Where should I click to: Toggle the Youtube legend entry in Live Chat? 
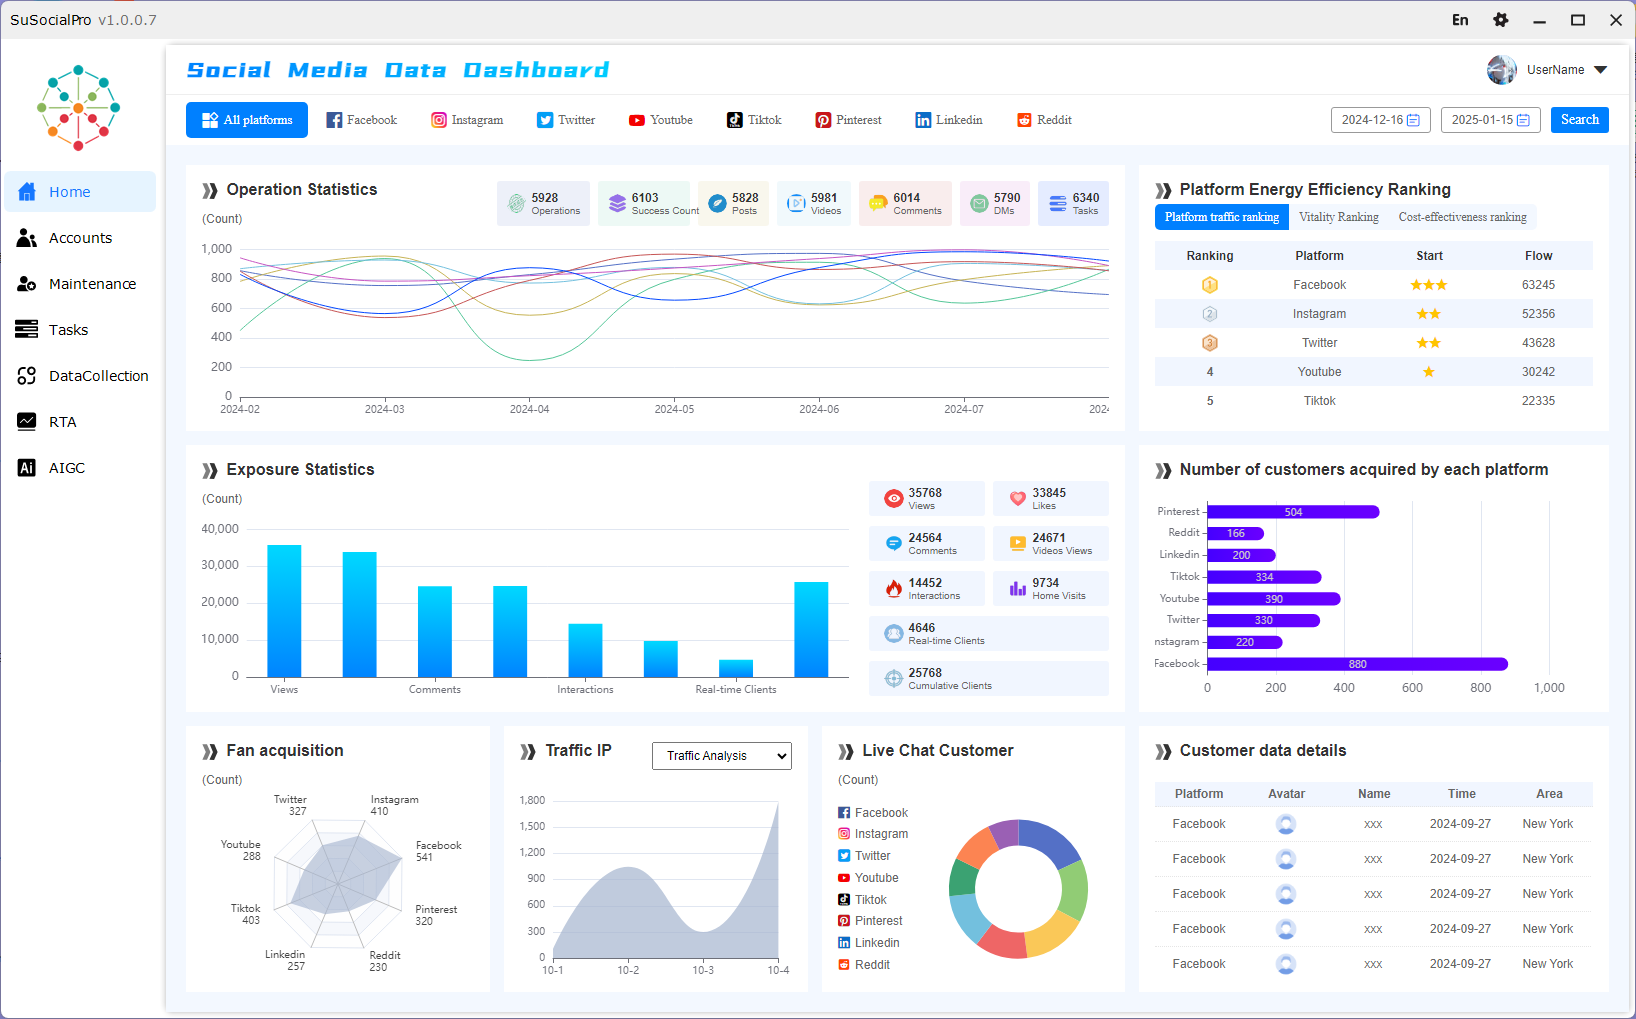click(868, 878)
